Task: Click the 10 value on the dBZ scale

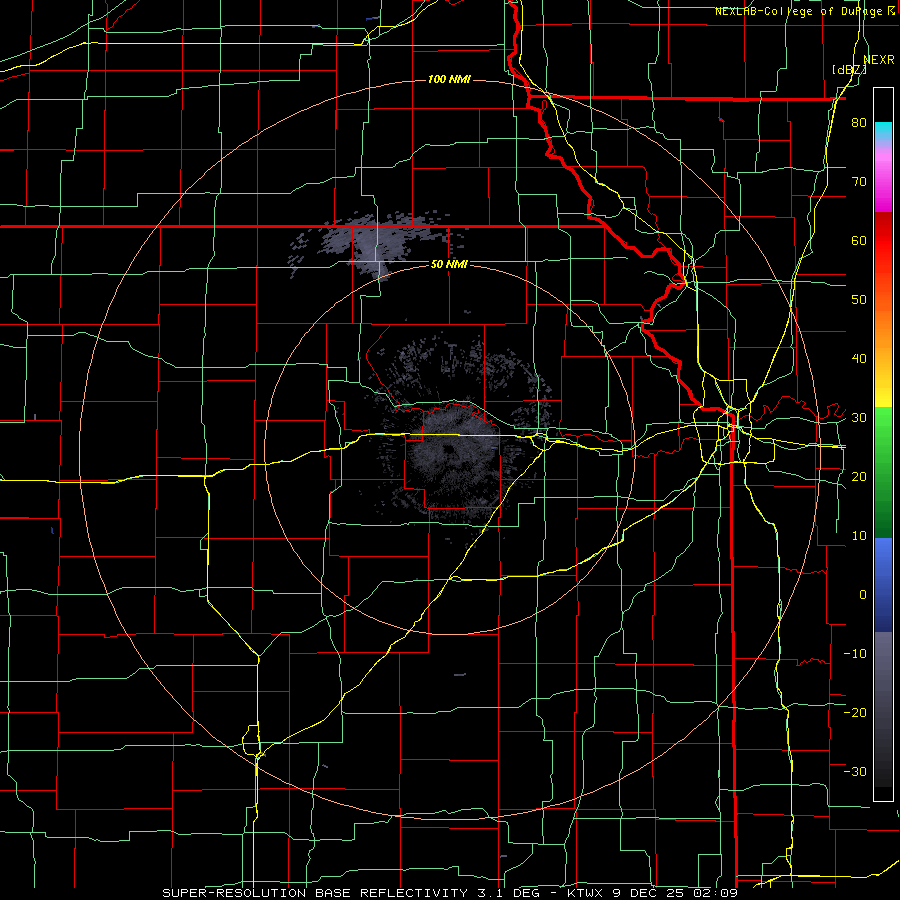Action: click(859, 536)
